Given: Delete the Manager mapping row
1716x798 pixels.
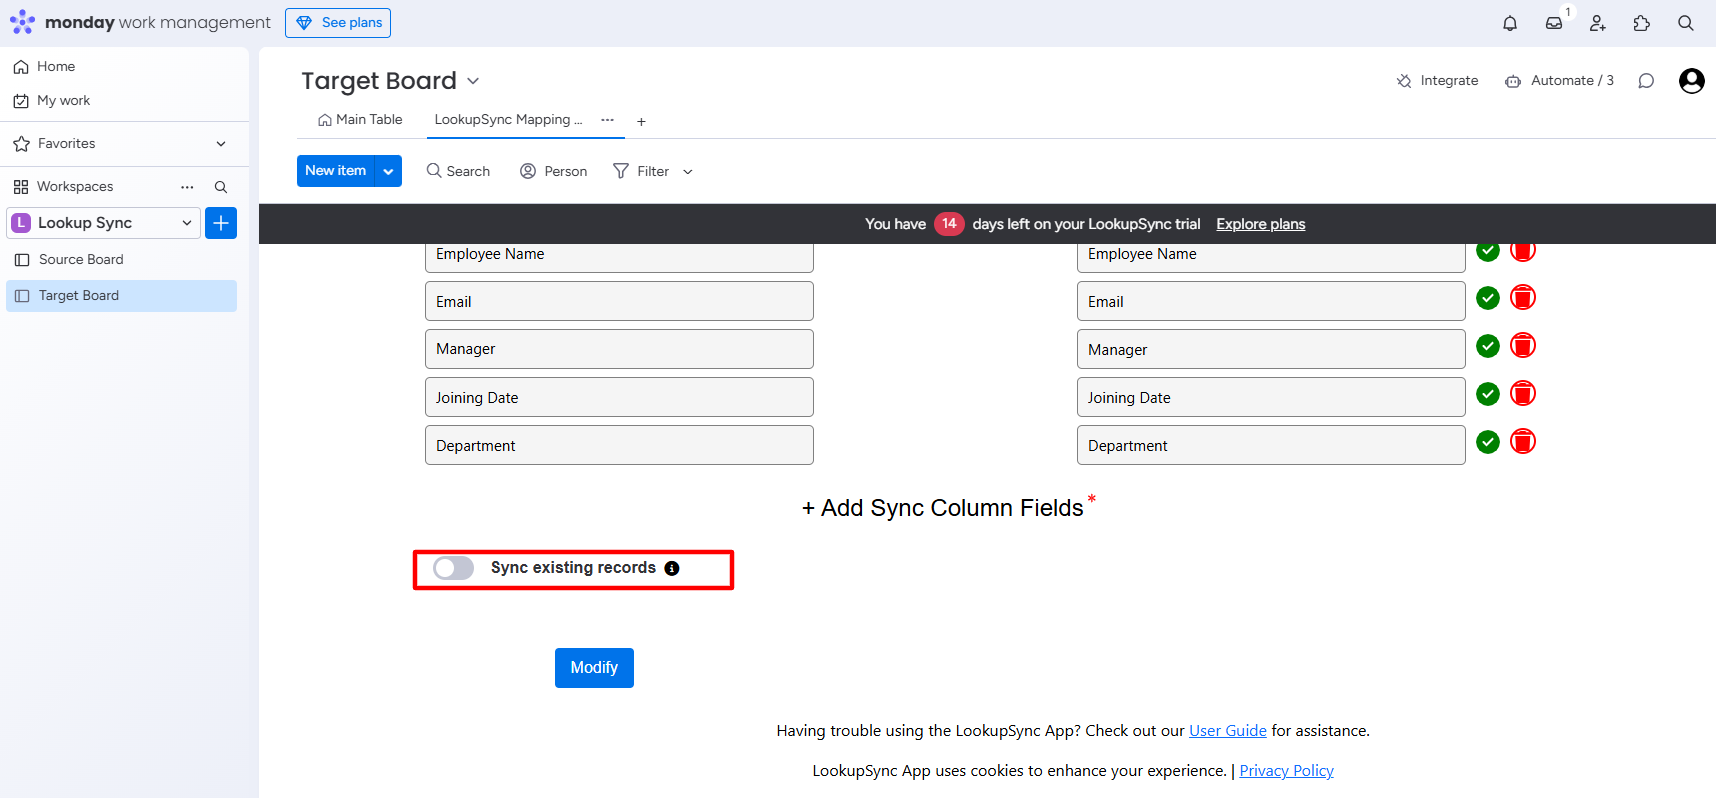Looking at the screenshot, I should tap(1523, 346).
